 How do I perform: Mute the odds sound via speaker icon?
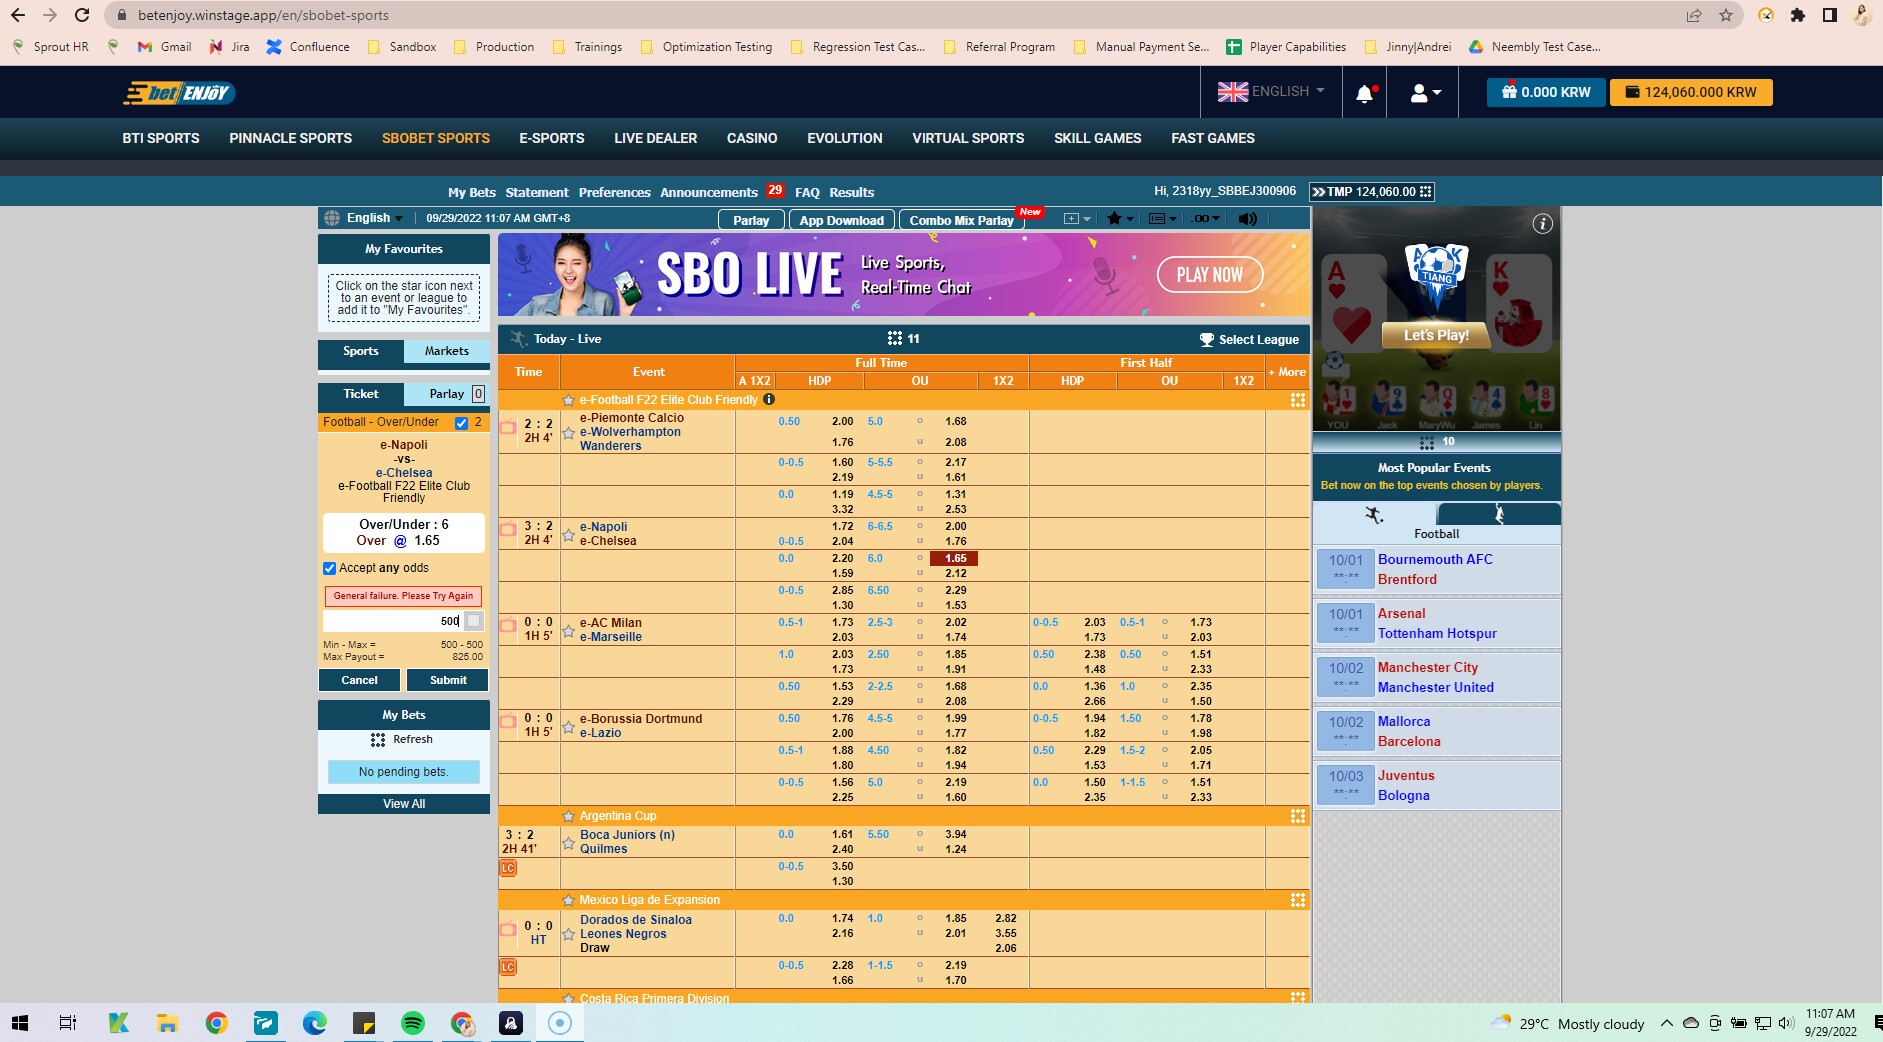coord(1246,218)
